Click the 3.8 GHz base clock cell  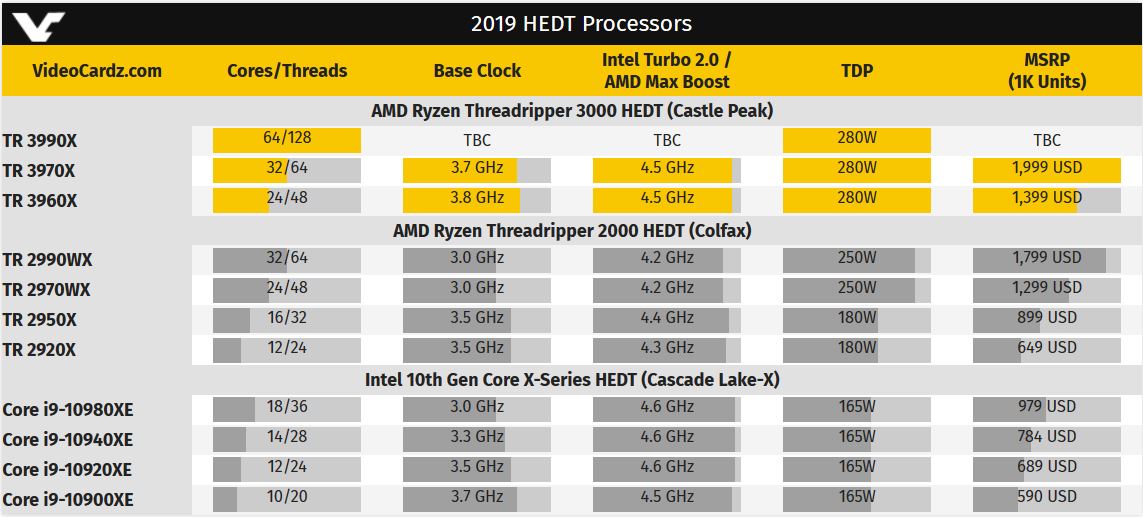477,200
